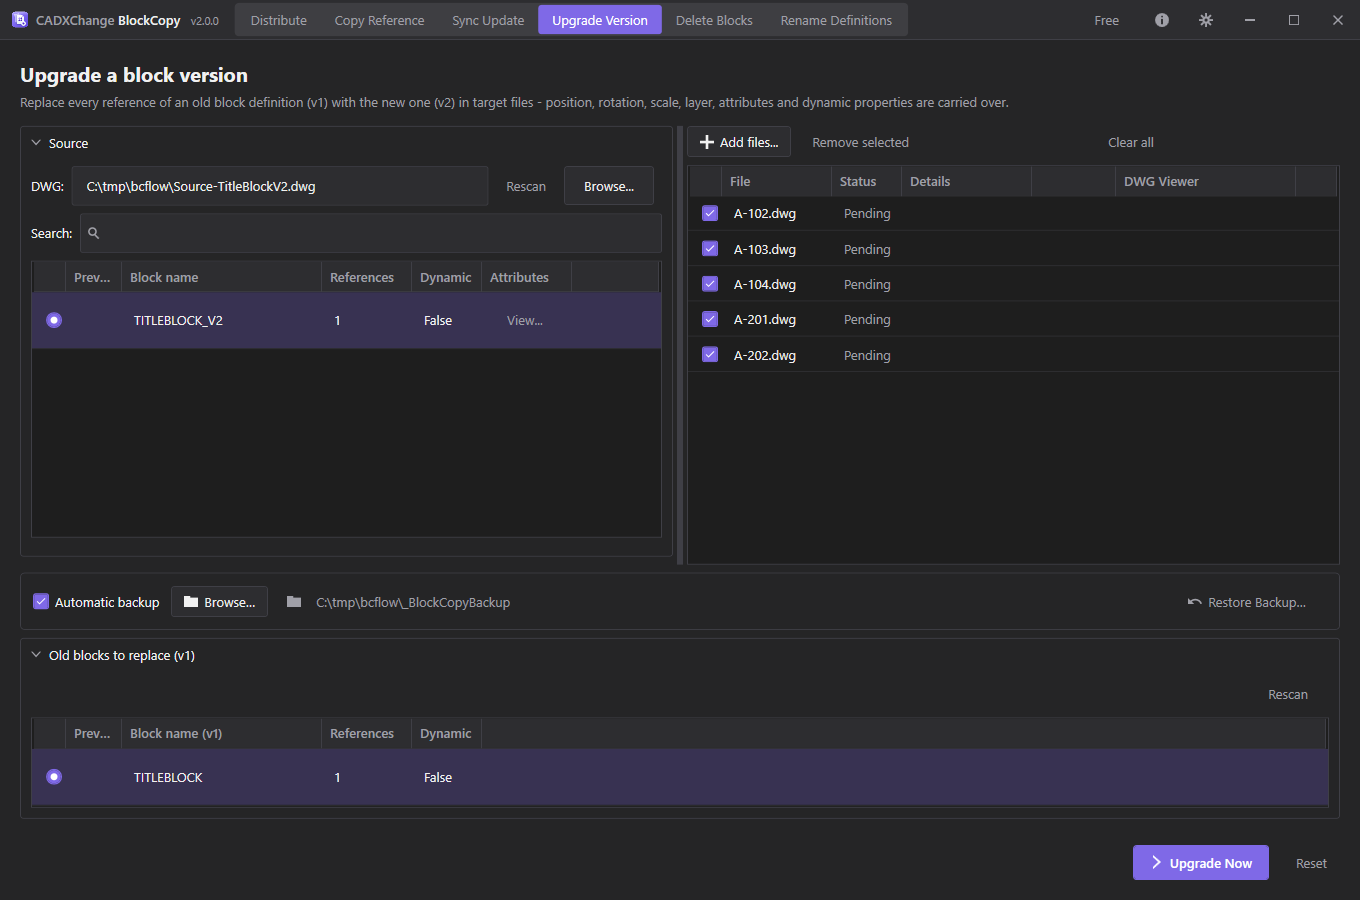Click the Attributes column header

tap(526, 277)
